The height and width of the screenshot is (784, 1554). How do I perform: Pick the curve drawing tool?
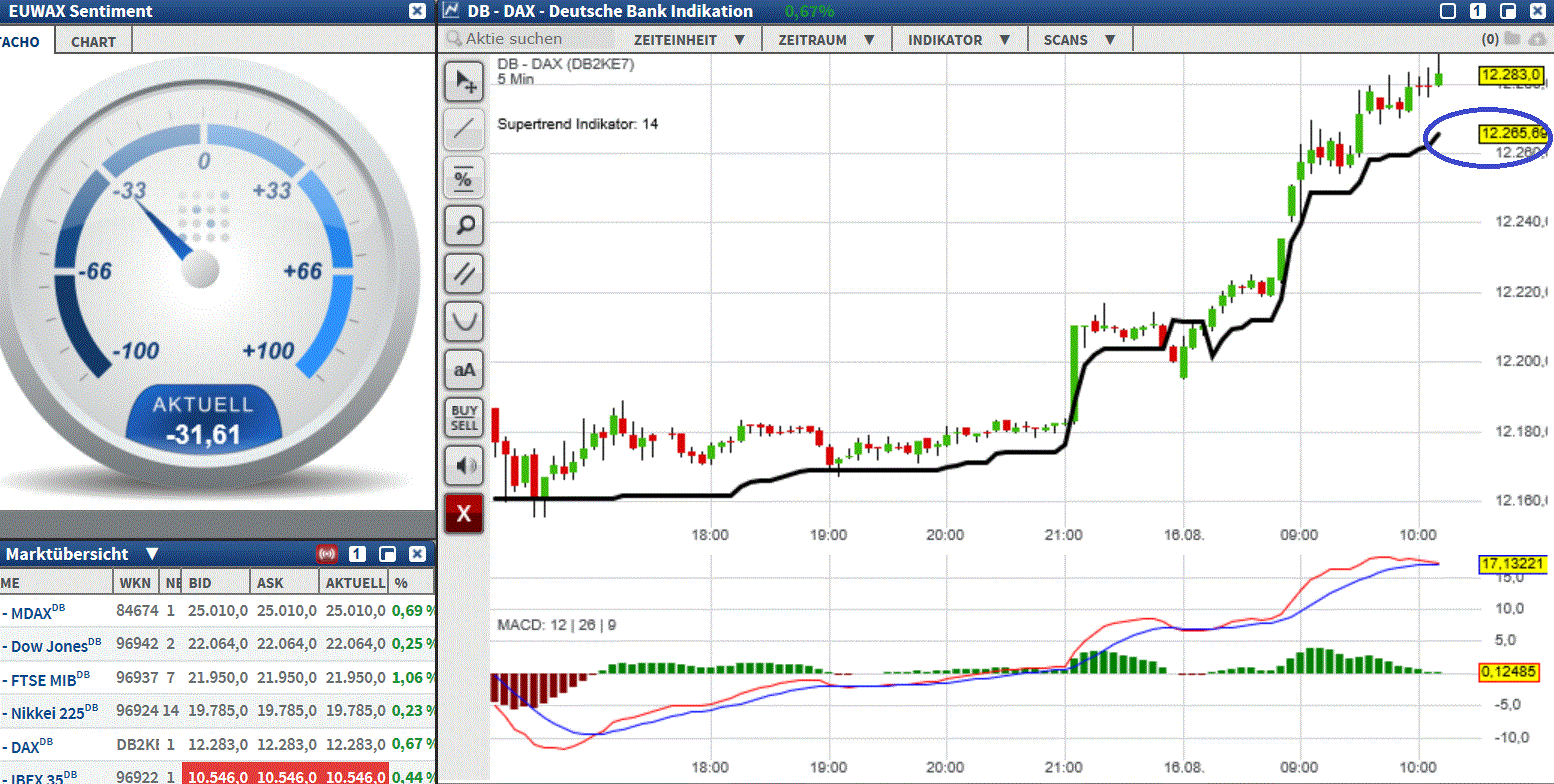pos(463,321)
